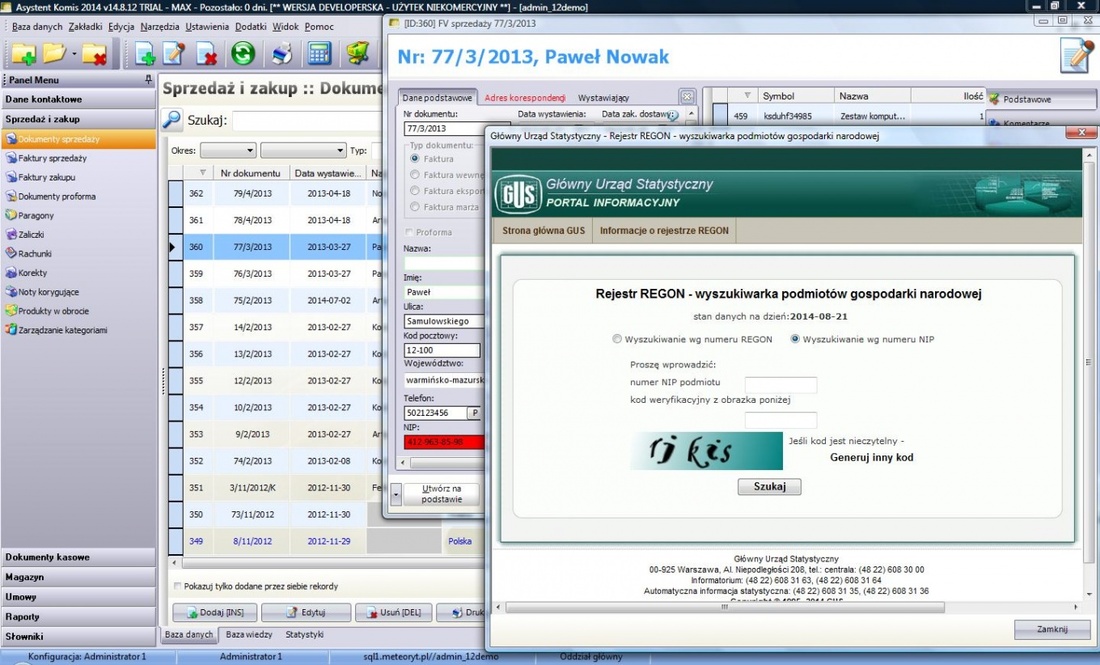Select the Faktura wewnętrzna radio button

point(415,175)
